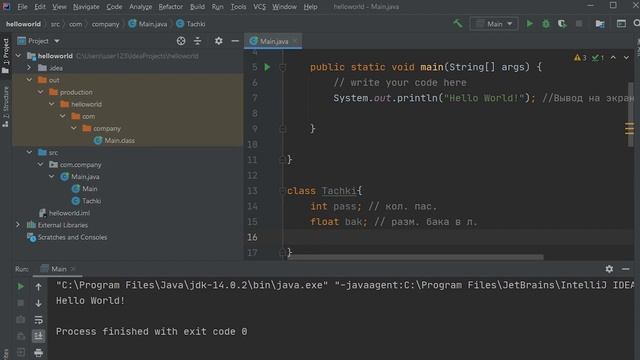
Task: Open Project Structure folder icon in toolbar
Action: 600,24
